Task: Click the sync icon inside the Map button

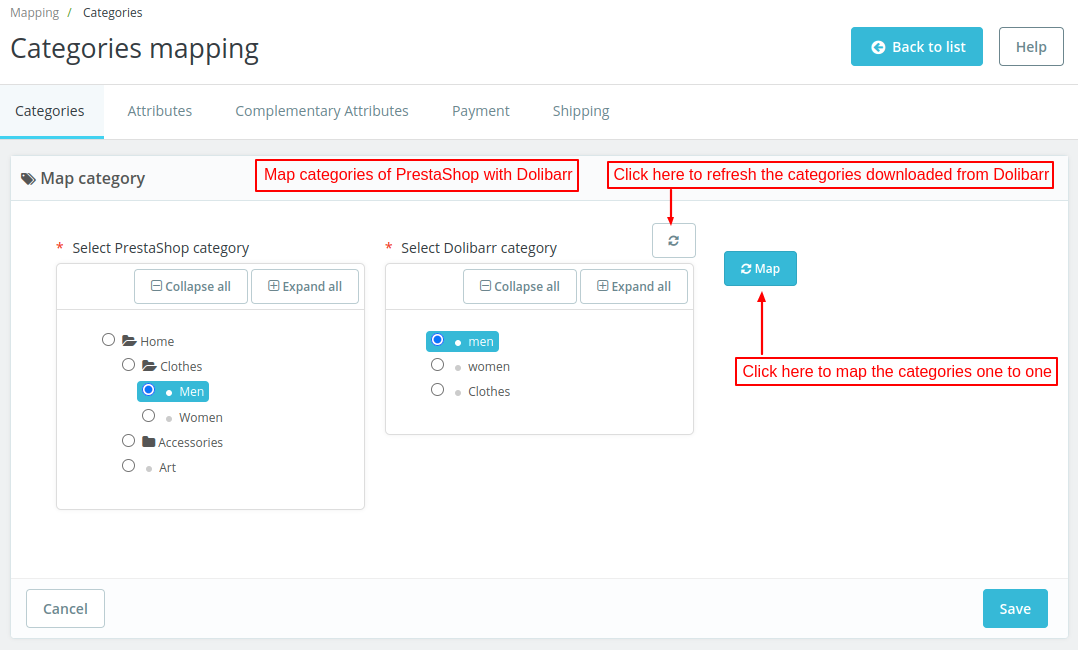Action: pyautogui.click(x=746, y=269)
